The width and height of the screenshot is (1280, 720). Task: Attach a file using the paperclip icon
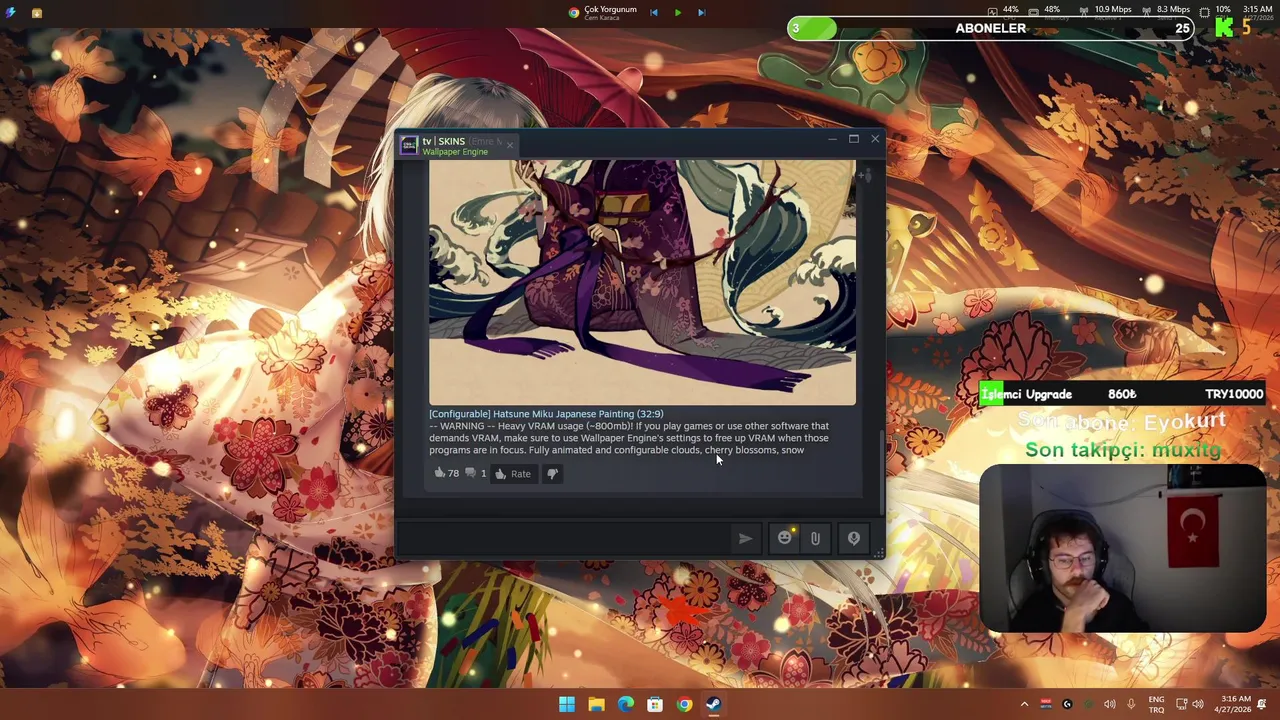pos(815,538)
